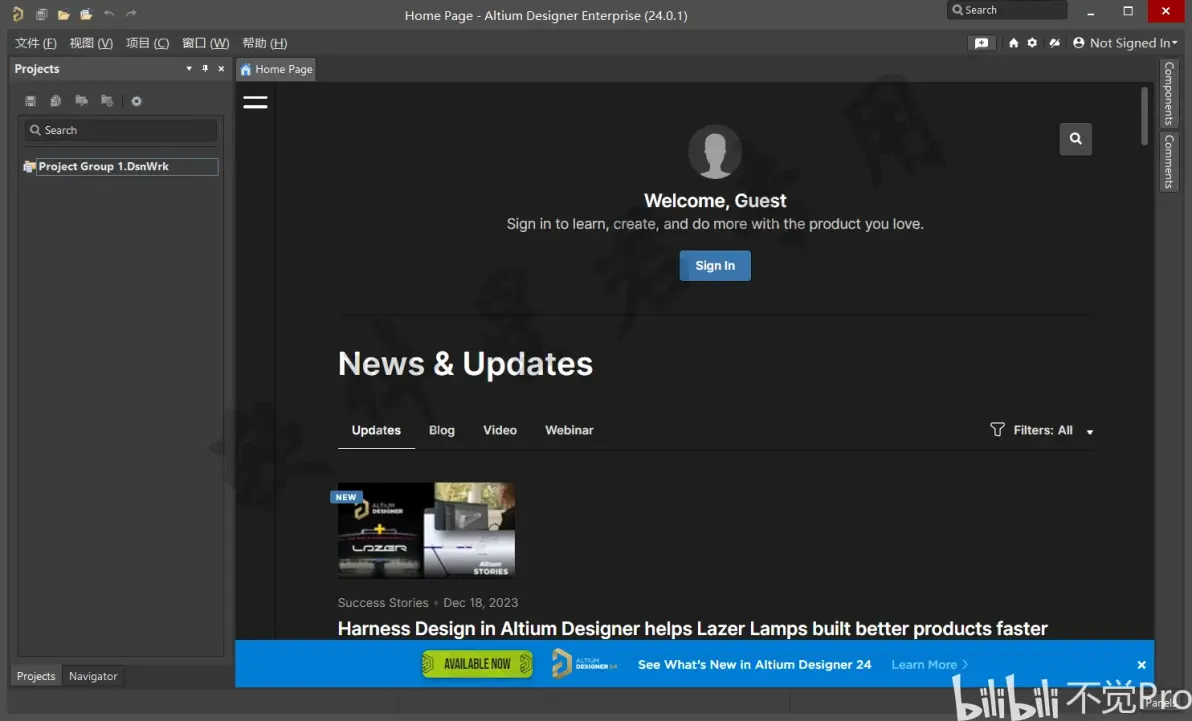
Task: Click the disconnected notifications icon
Action: 1054,43
